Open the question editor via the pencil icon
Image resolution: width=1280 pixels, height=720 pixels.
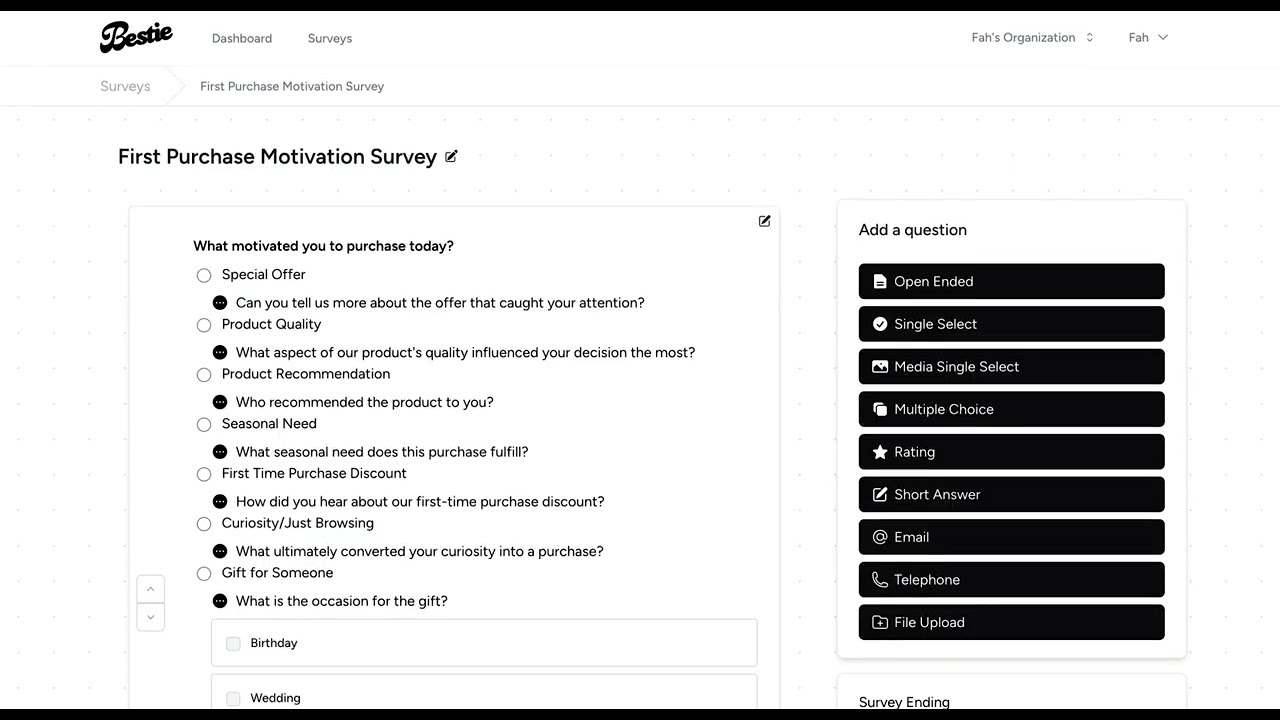pos(764,221)
